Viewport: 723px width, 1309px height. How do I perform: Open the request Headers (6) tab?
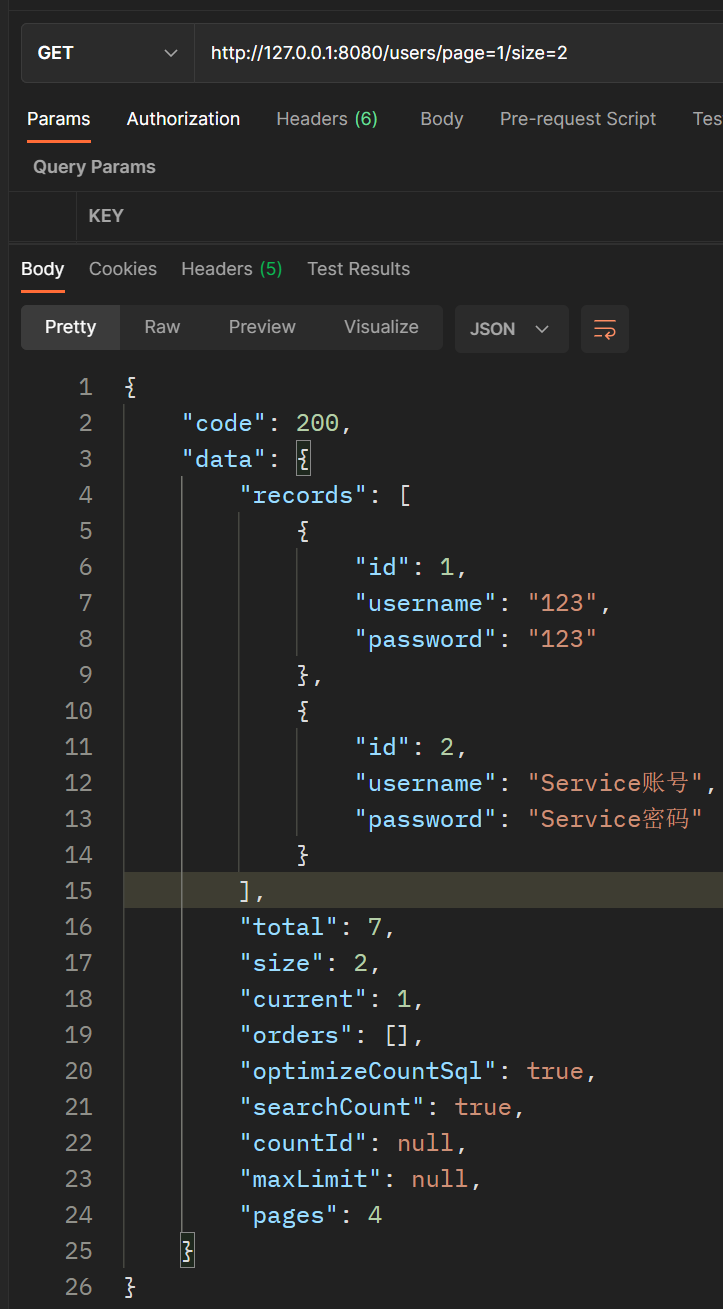(327, 119)
